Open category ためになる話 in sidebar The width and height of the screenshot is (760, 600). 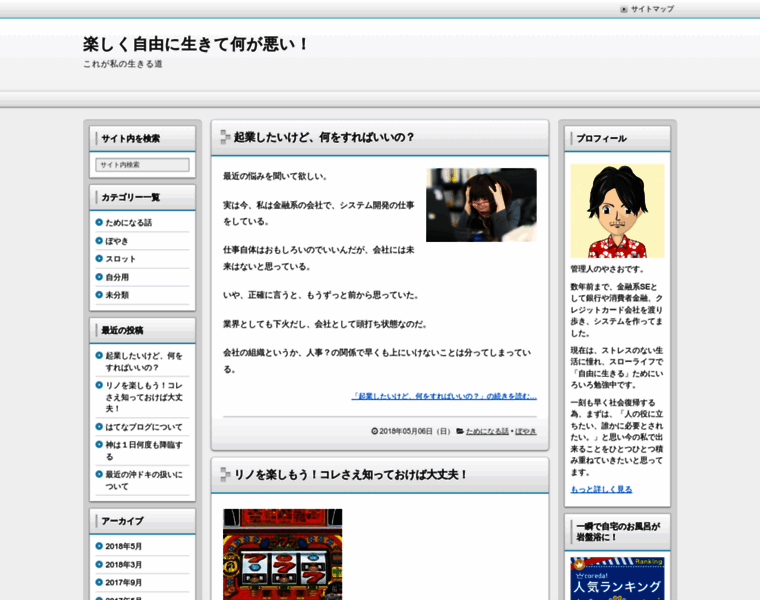point(128,222)
